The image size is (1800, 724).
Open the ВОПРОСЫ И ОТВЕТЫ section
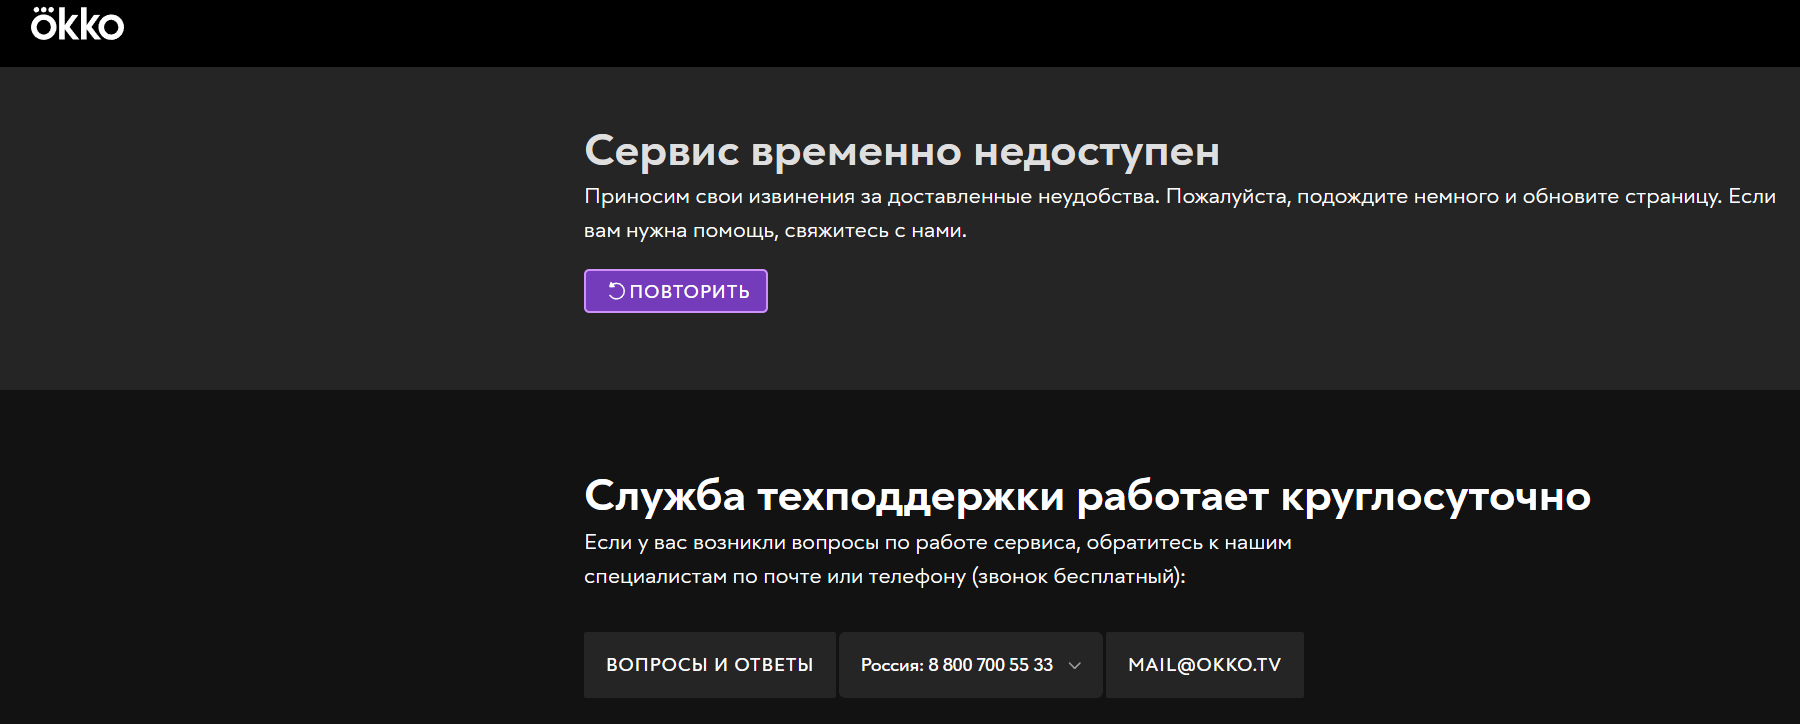click(x=709, y=665)
